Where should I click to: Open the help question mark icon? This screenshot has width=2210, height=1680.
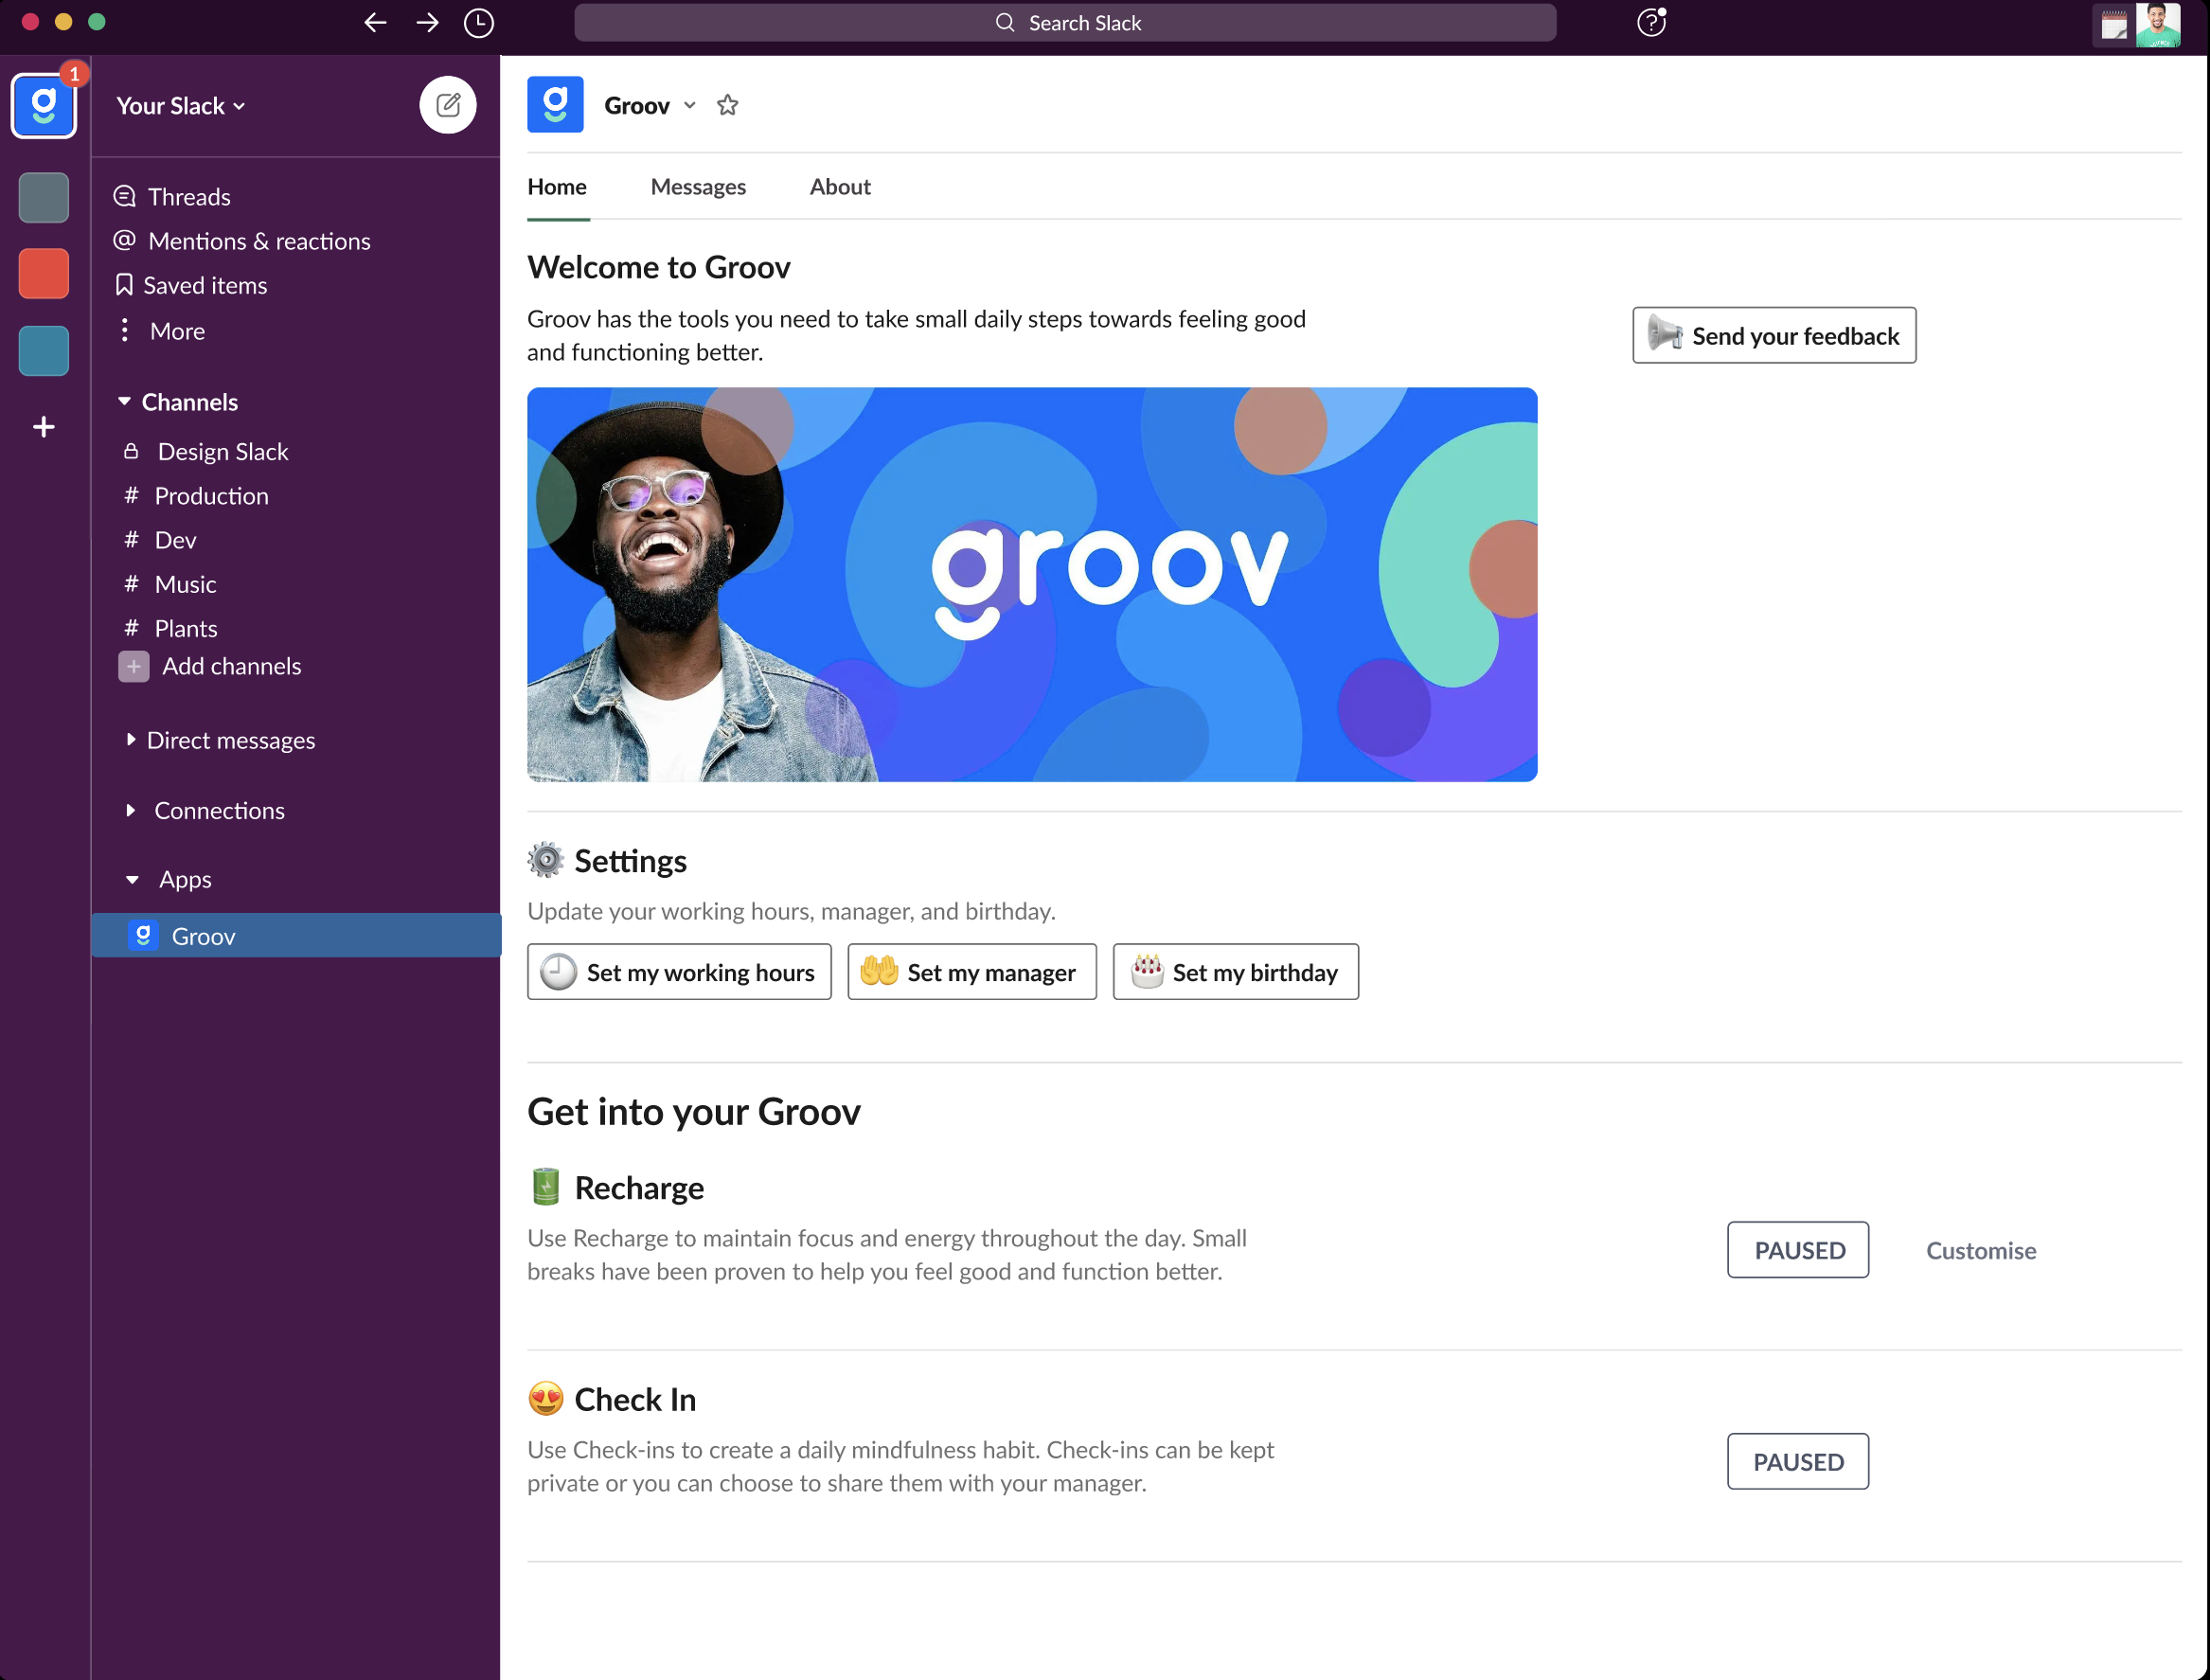[x=1650, y=22]
